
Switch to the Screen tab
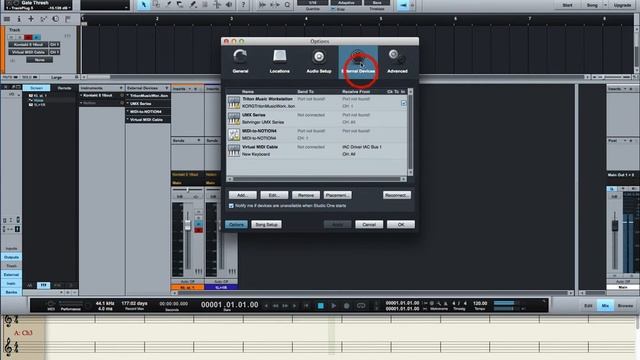point(36,88)
